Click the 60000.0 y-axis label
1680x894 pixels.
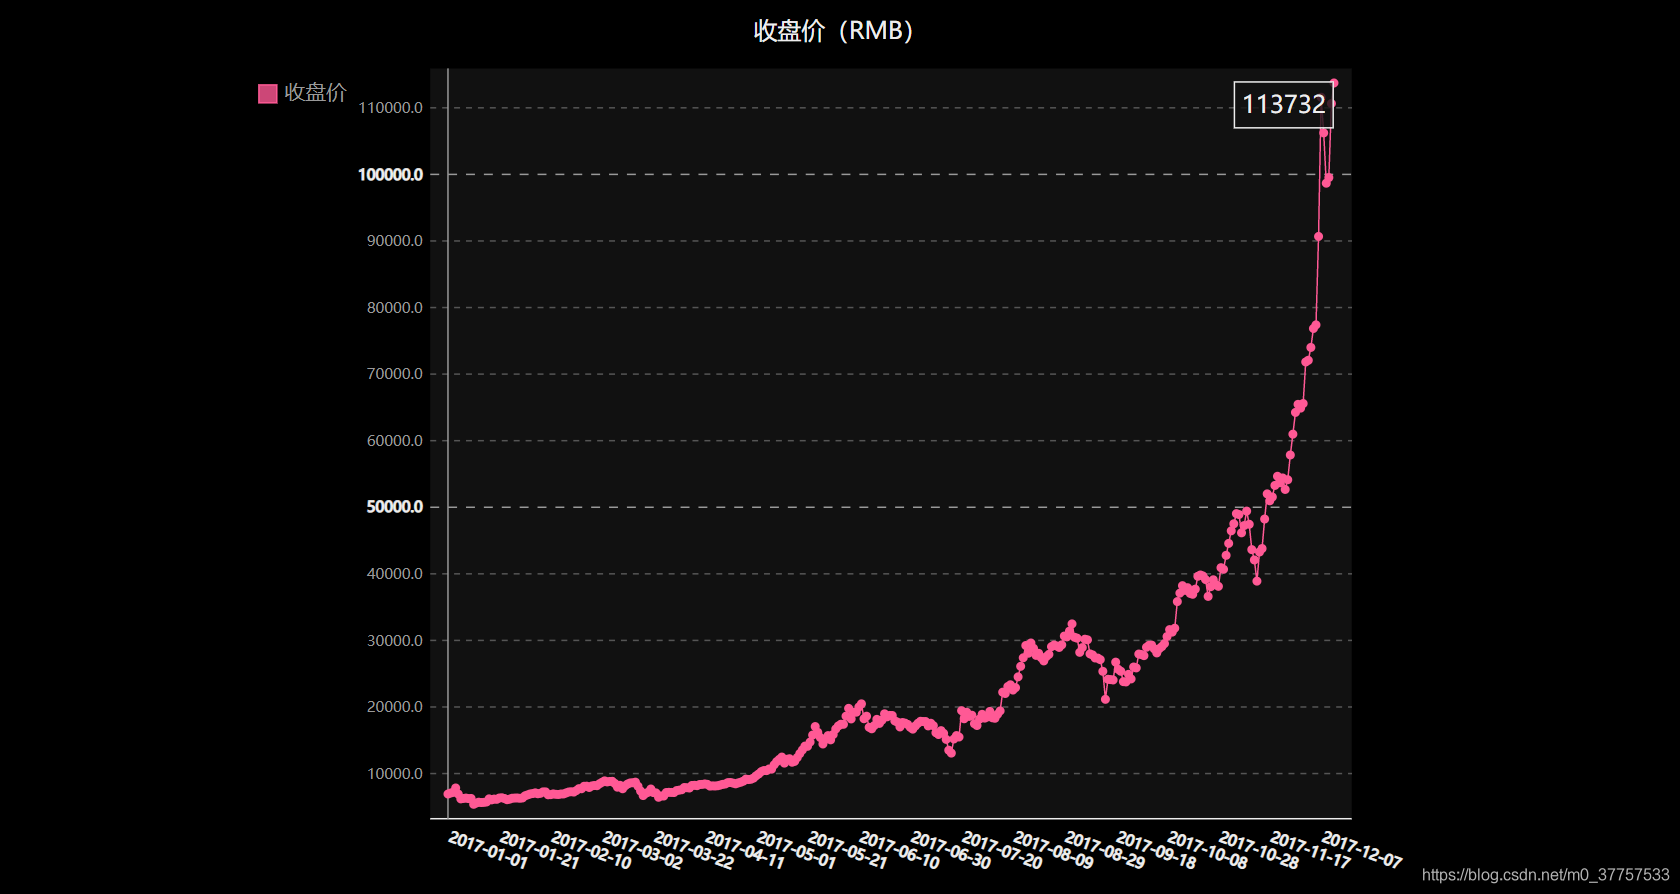(395, 441)
